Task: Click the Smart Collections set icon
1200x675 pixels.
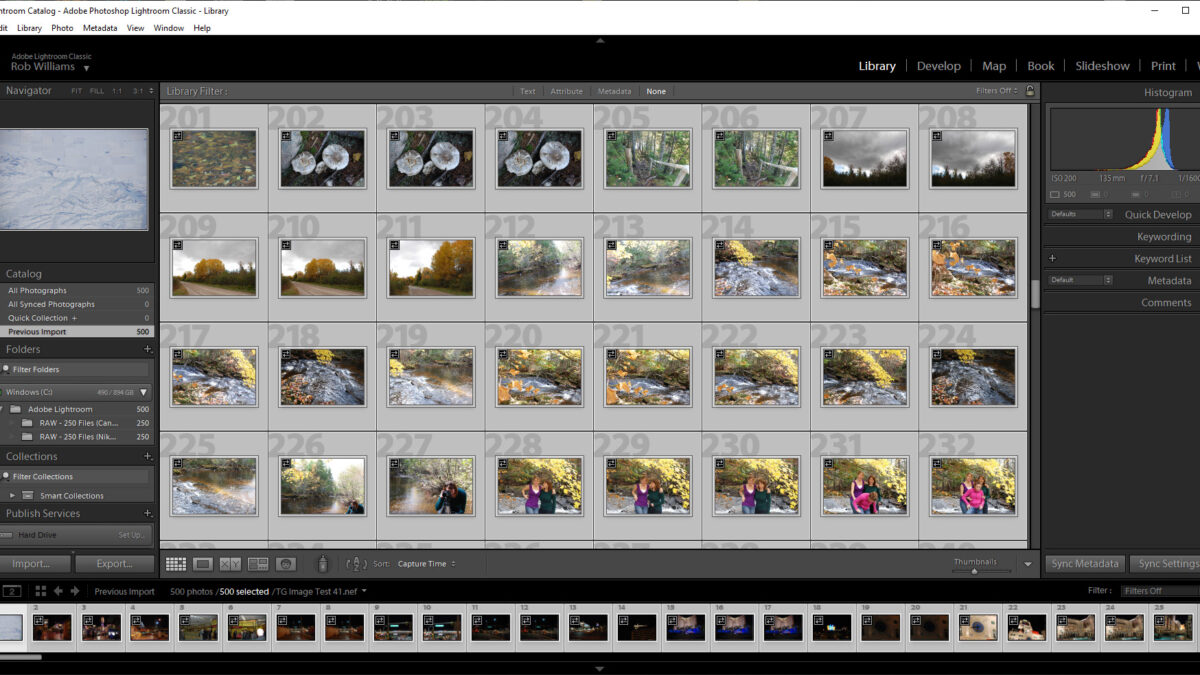Action: tap(28, 496)
